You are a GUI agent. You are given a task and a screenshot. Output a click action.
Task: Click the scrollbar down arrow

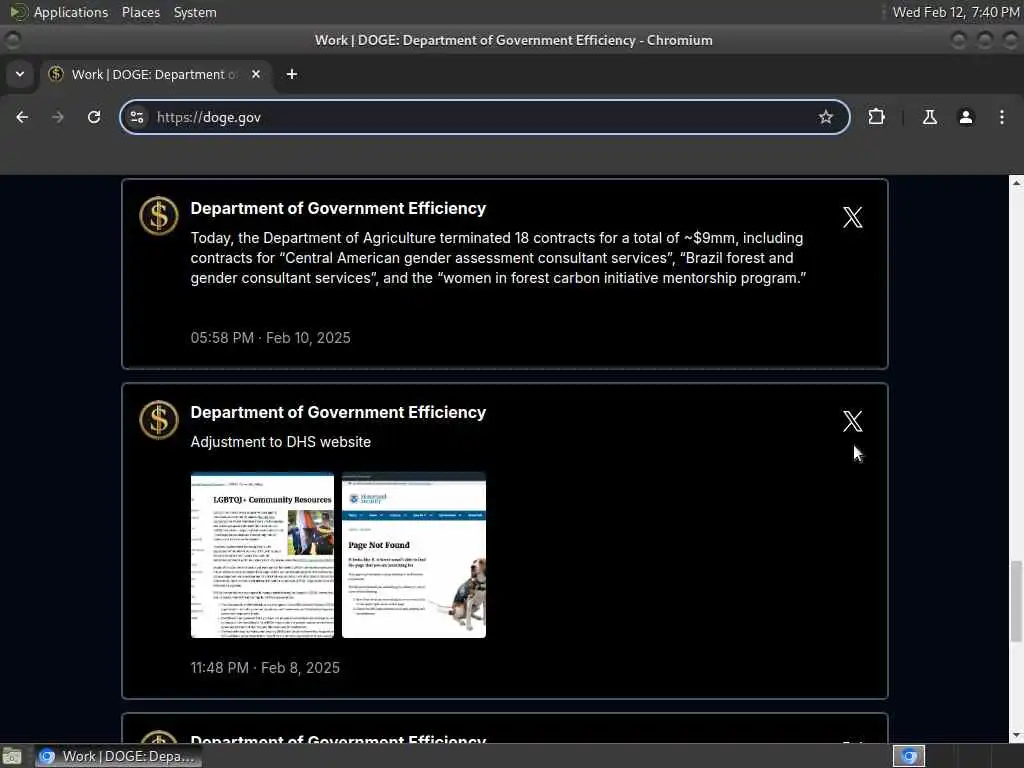point(1016,735)
